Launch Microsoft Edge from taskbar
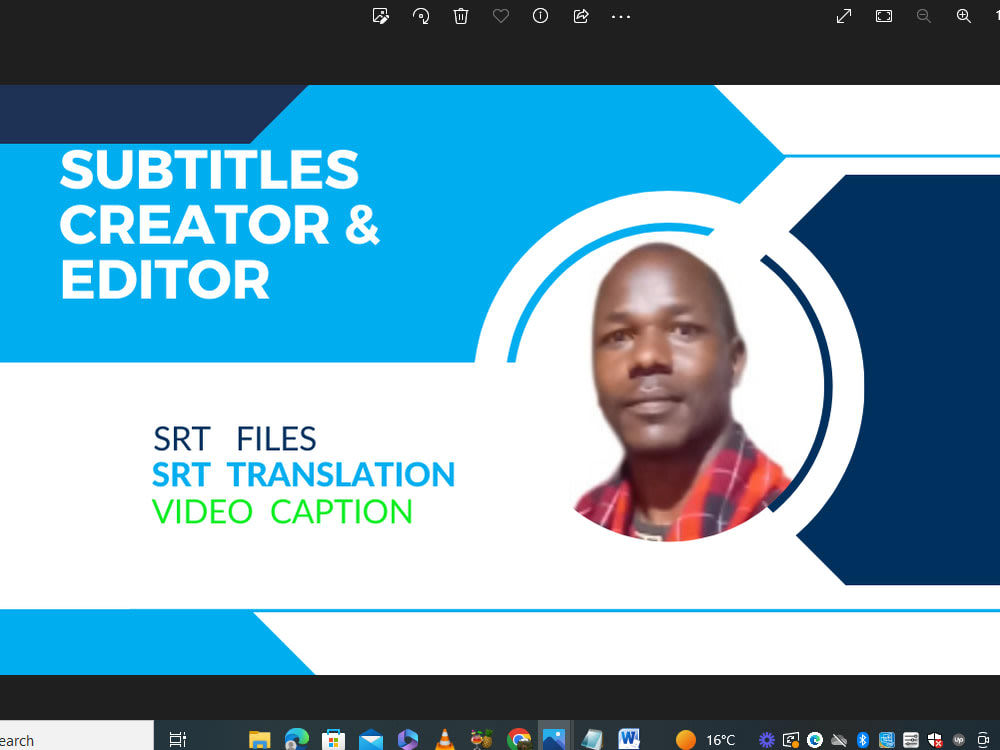1000x750 pixels. [297, 740]
